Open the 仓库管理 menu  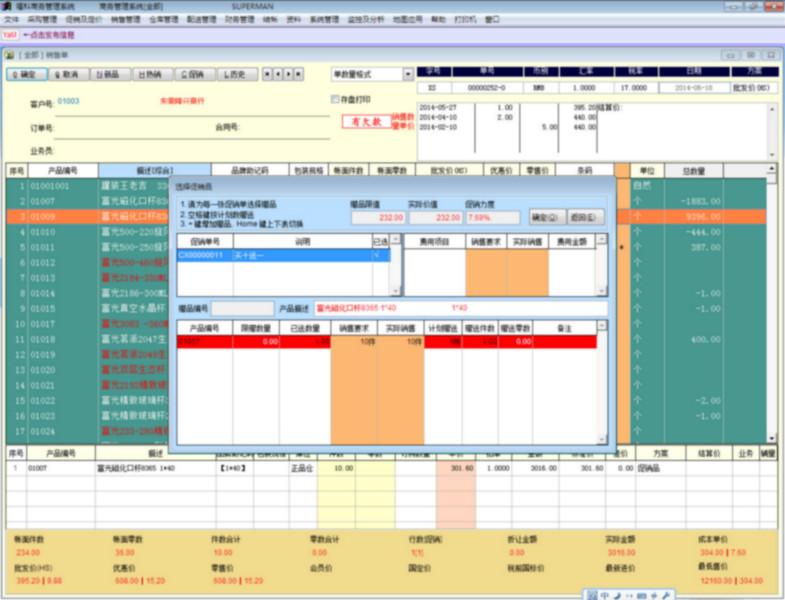(164, 20)
